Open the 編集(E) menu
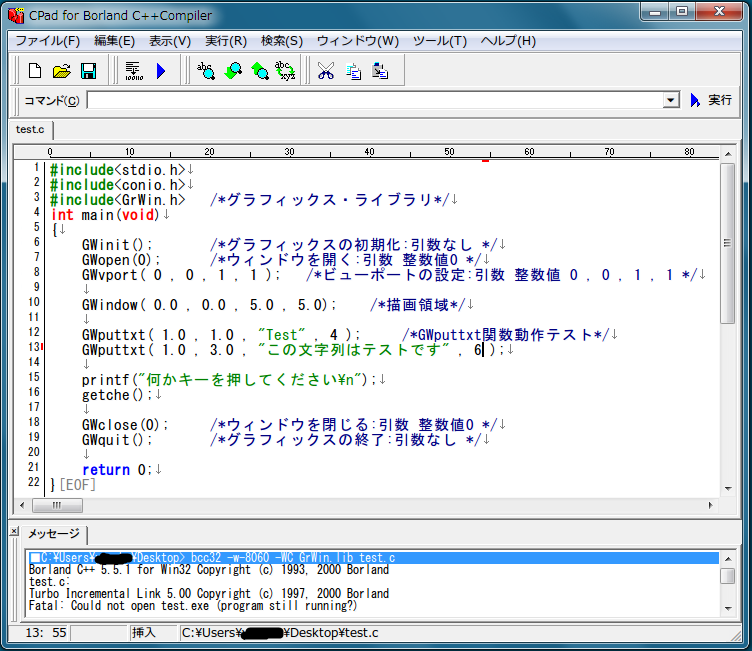Viewport: 752px width, 651px height. 115,41
